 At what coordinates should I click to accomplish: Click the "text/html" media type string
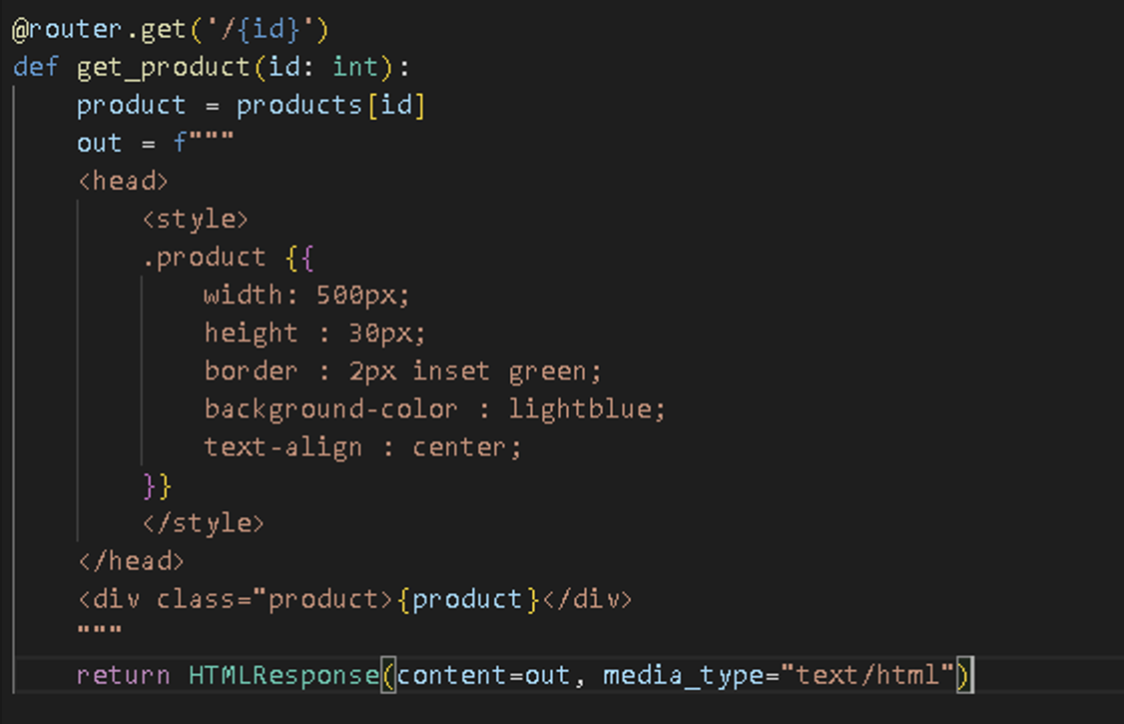(x=874, y=676)
